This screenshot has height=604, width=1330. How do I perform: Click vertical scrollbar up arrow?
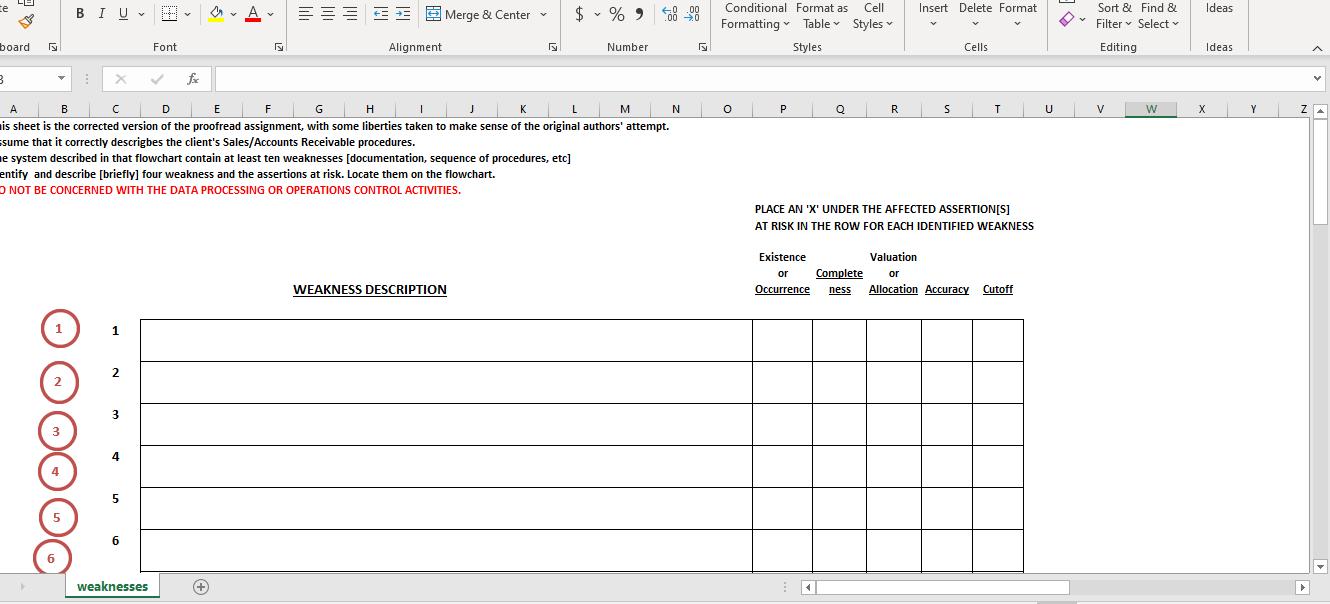1320,111
